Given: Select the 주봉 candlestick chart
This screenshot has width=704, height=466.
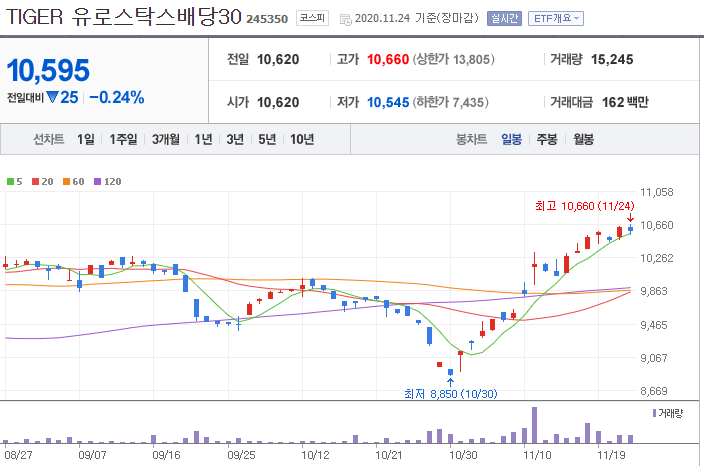Looking at the screenshot, I should [547, 140].
